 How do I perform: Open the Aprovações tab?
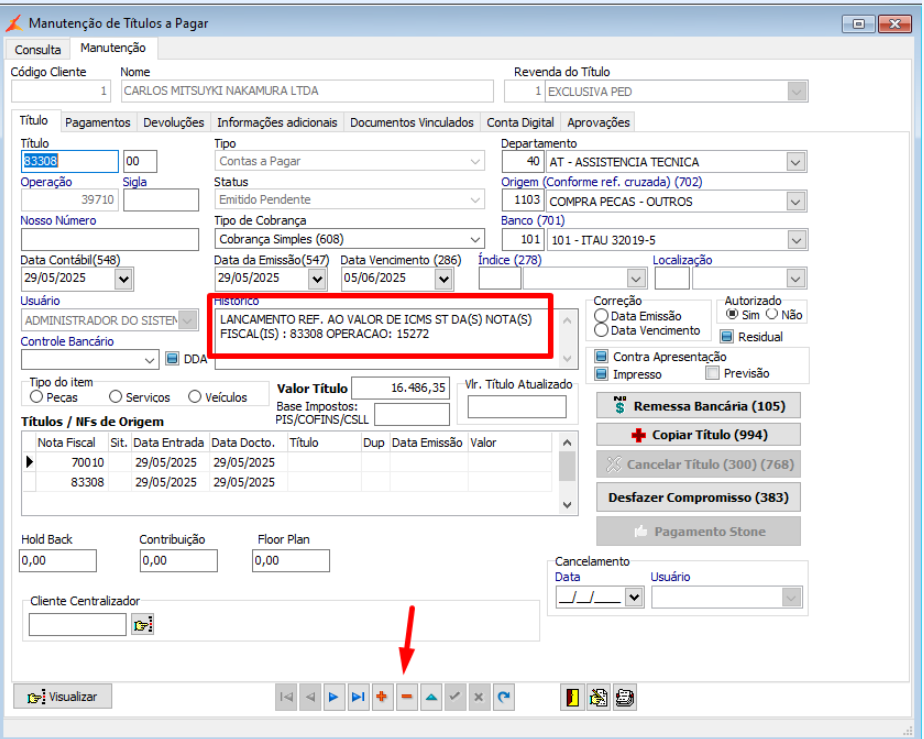click(x=598, y=122)
